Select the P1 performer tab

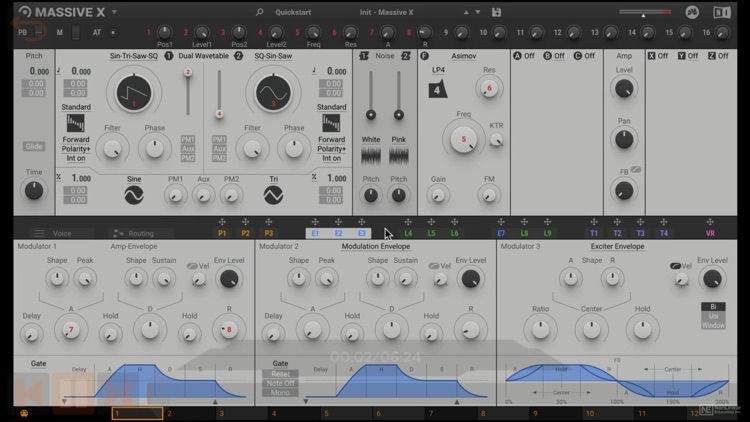222,233
